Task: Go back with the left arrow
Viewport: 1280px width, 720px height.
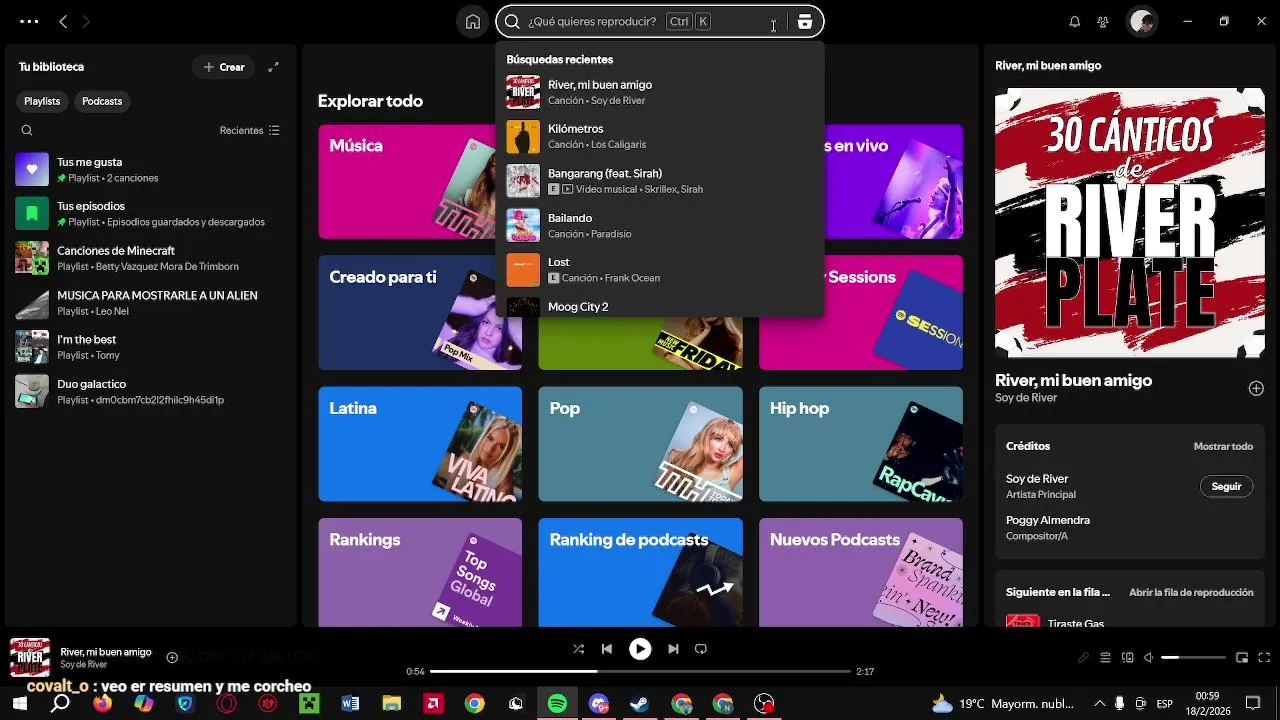Action: pyautogui.click(x=63, y=21)
